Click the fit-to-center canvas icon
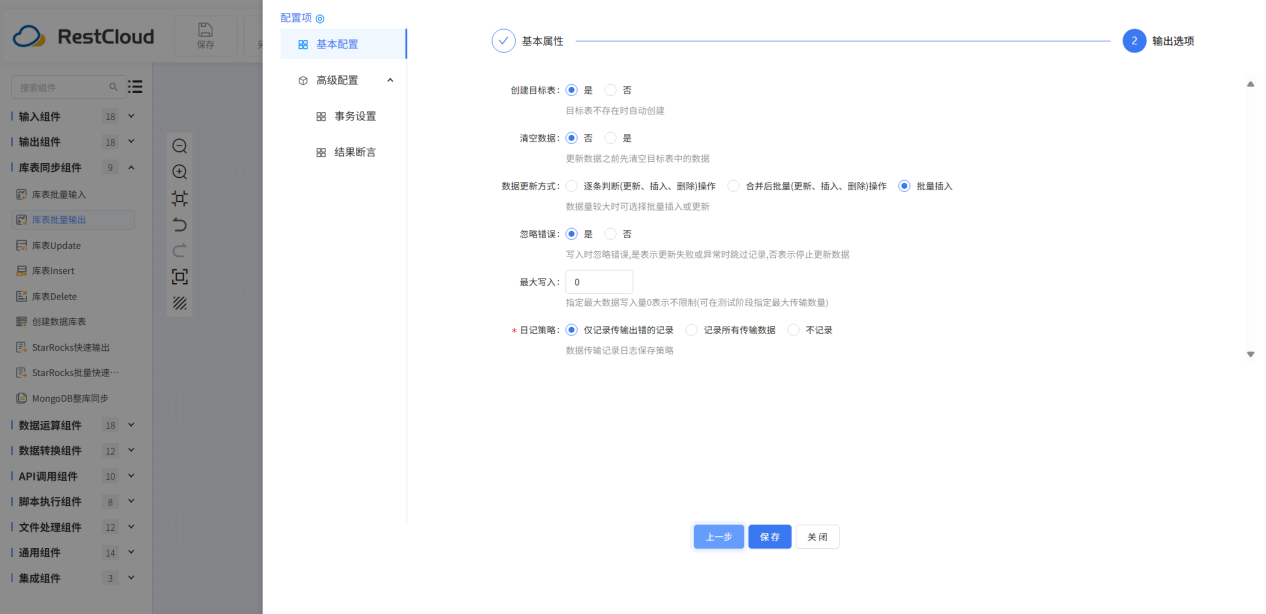This screenshot has width=1266, height=614. pyautogui.click(x=180, y=199)
